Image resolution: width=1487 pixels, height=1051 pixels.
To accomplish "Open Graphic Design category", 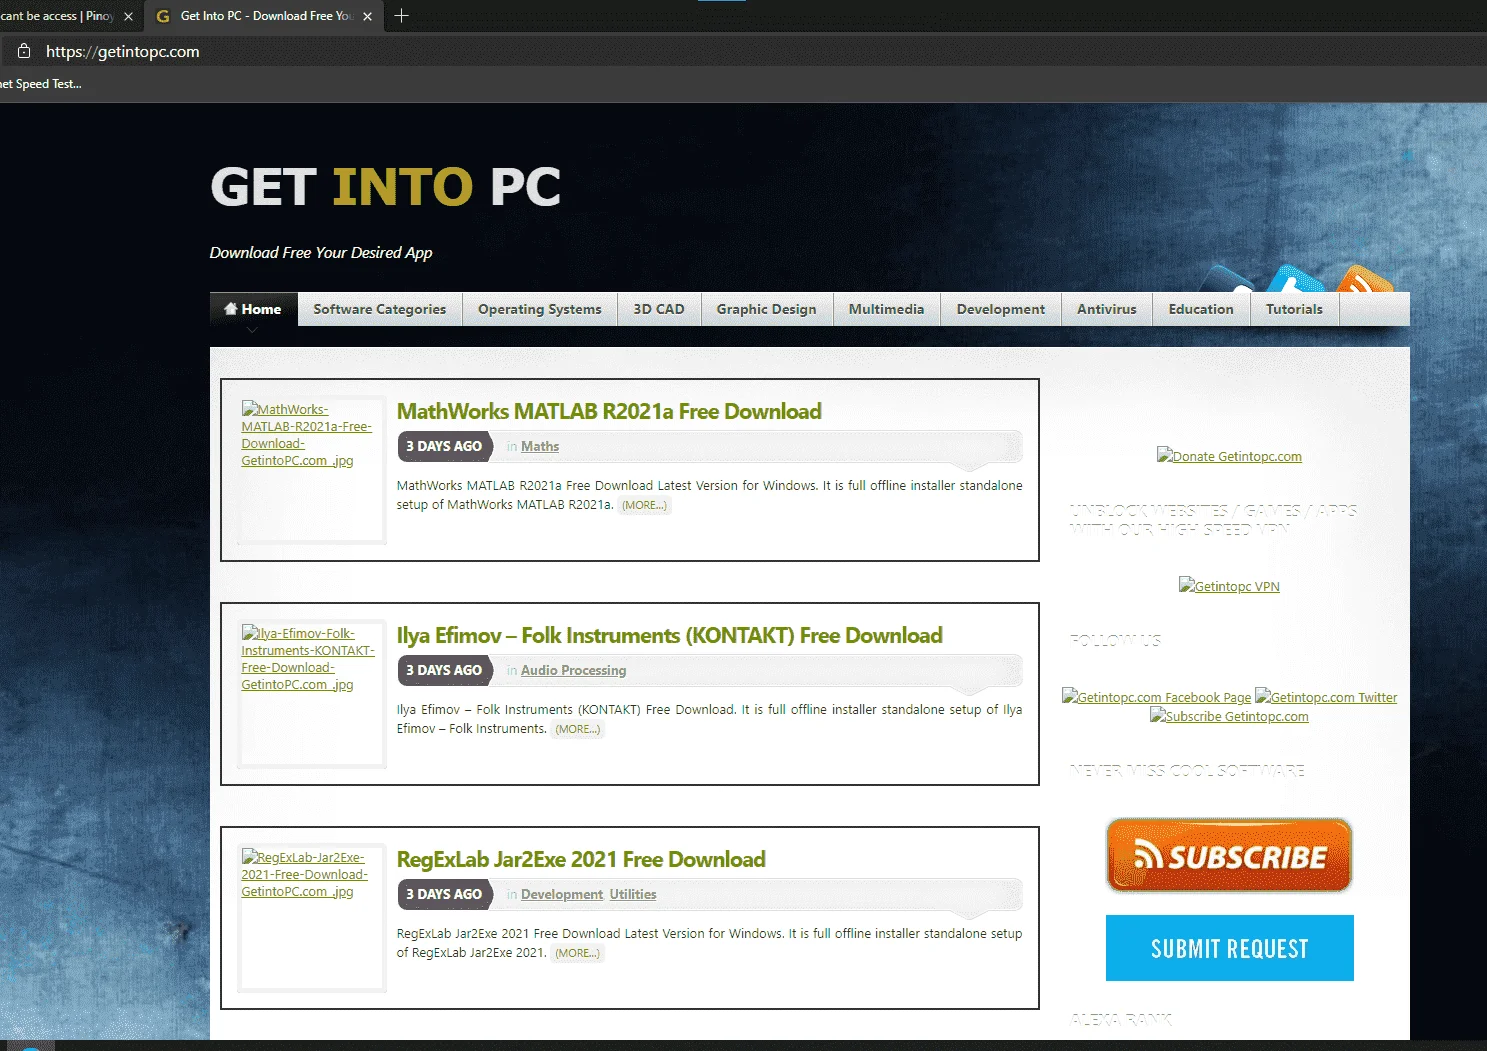I will (x=767, y=309).
